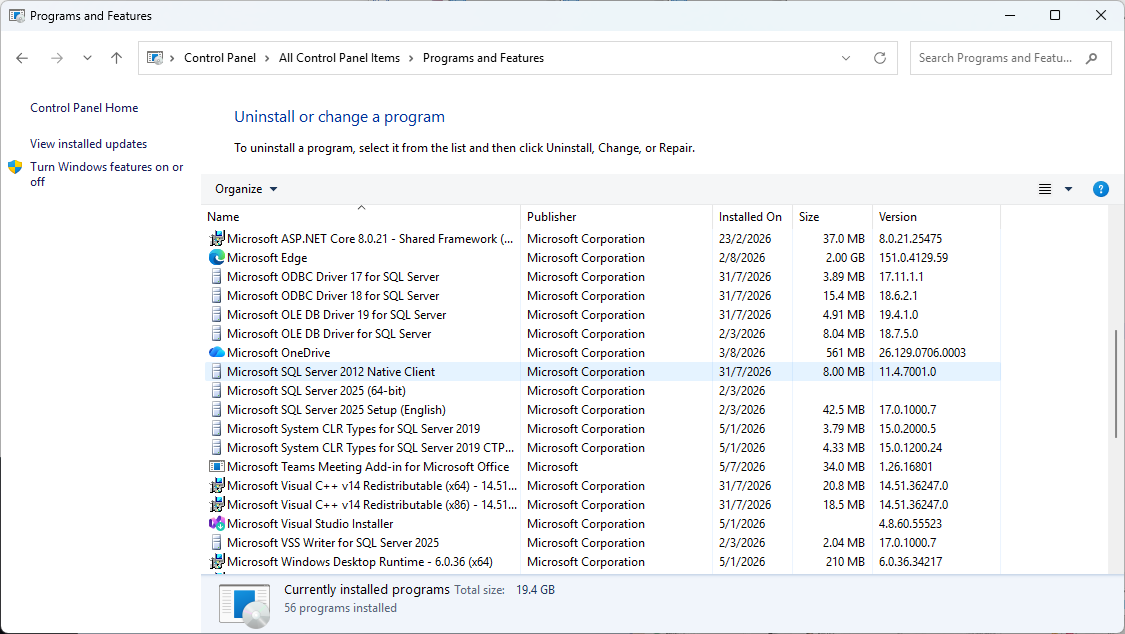This screenshot has height=634, width=1125.
Task: Click the Programs and Features breadcrumb
Action: click(483, 58)
